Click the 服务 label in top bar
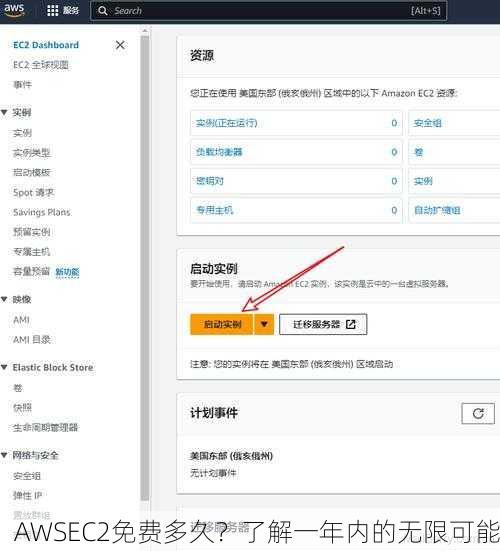The image size is (500, 551). point(71,11)
